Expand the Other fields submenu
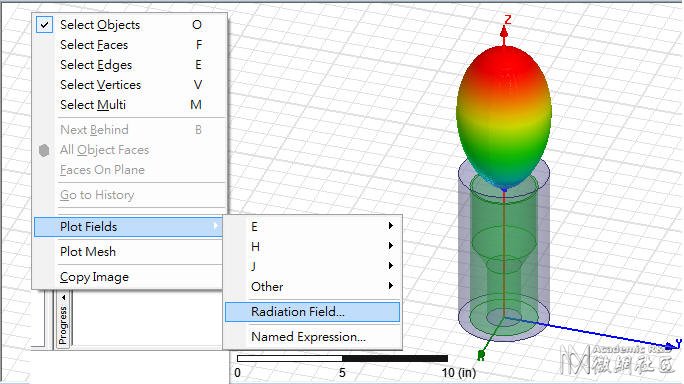 312,286
